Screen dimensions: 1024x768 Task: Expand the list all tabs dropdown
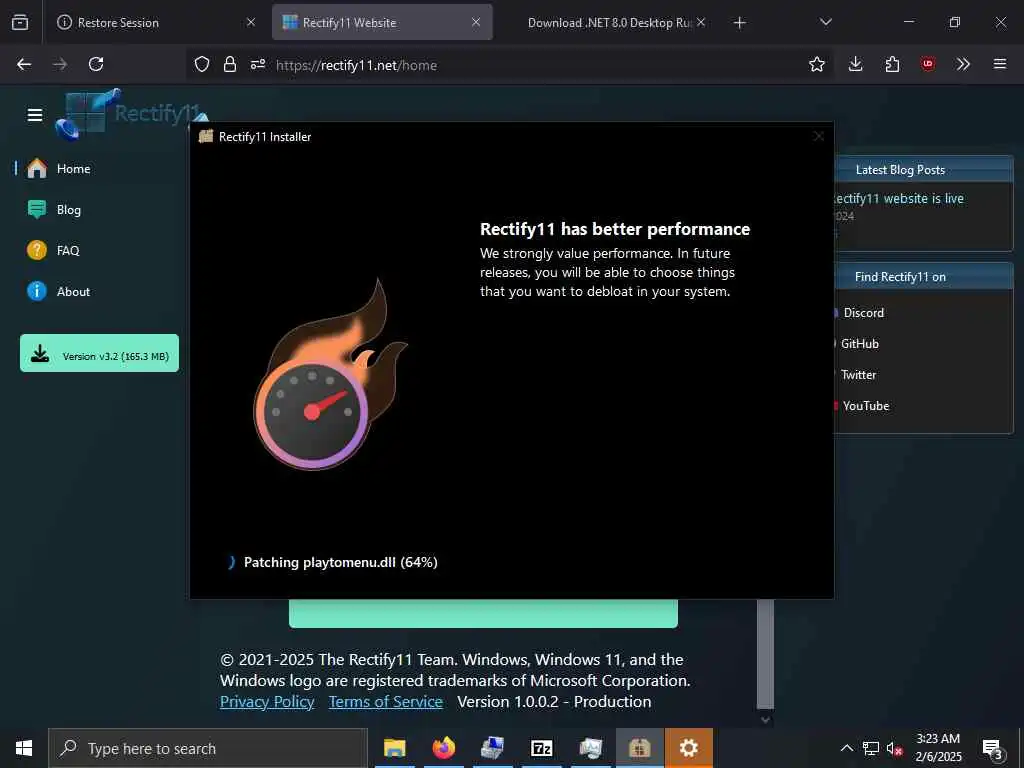click(x=825, y=22)
